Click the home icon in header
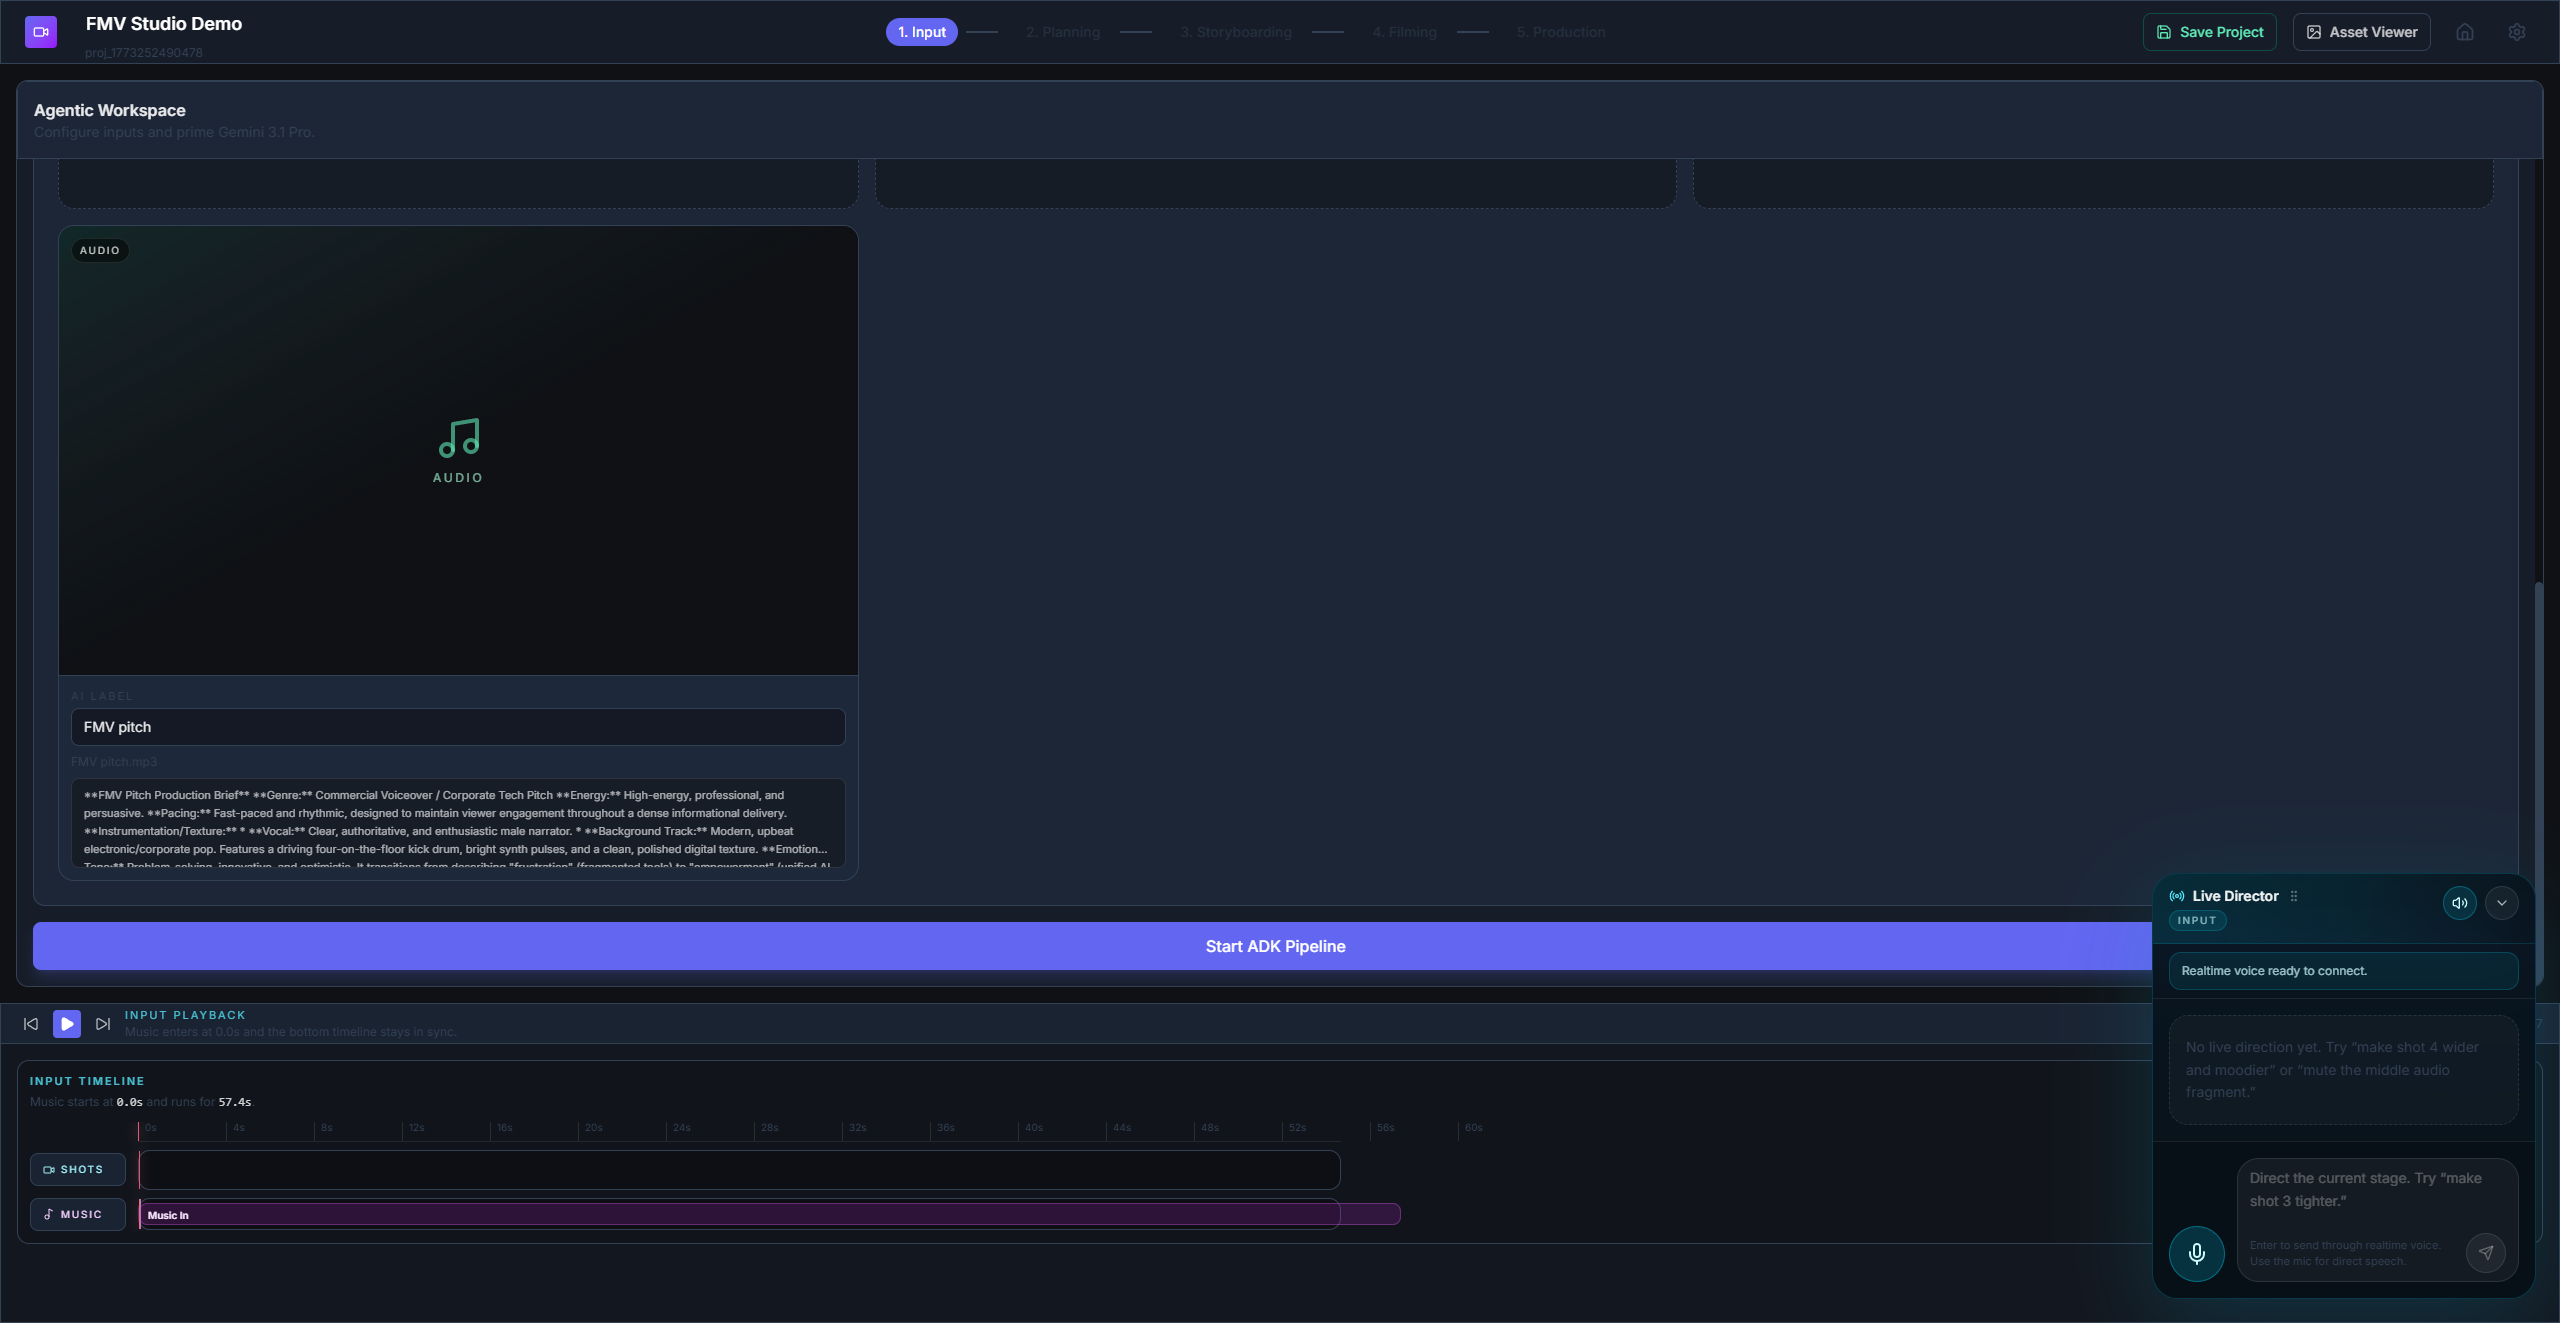2560x1323 pixels. tap(2465, 32)
